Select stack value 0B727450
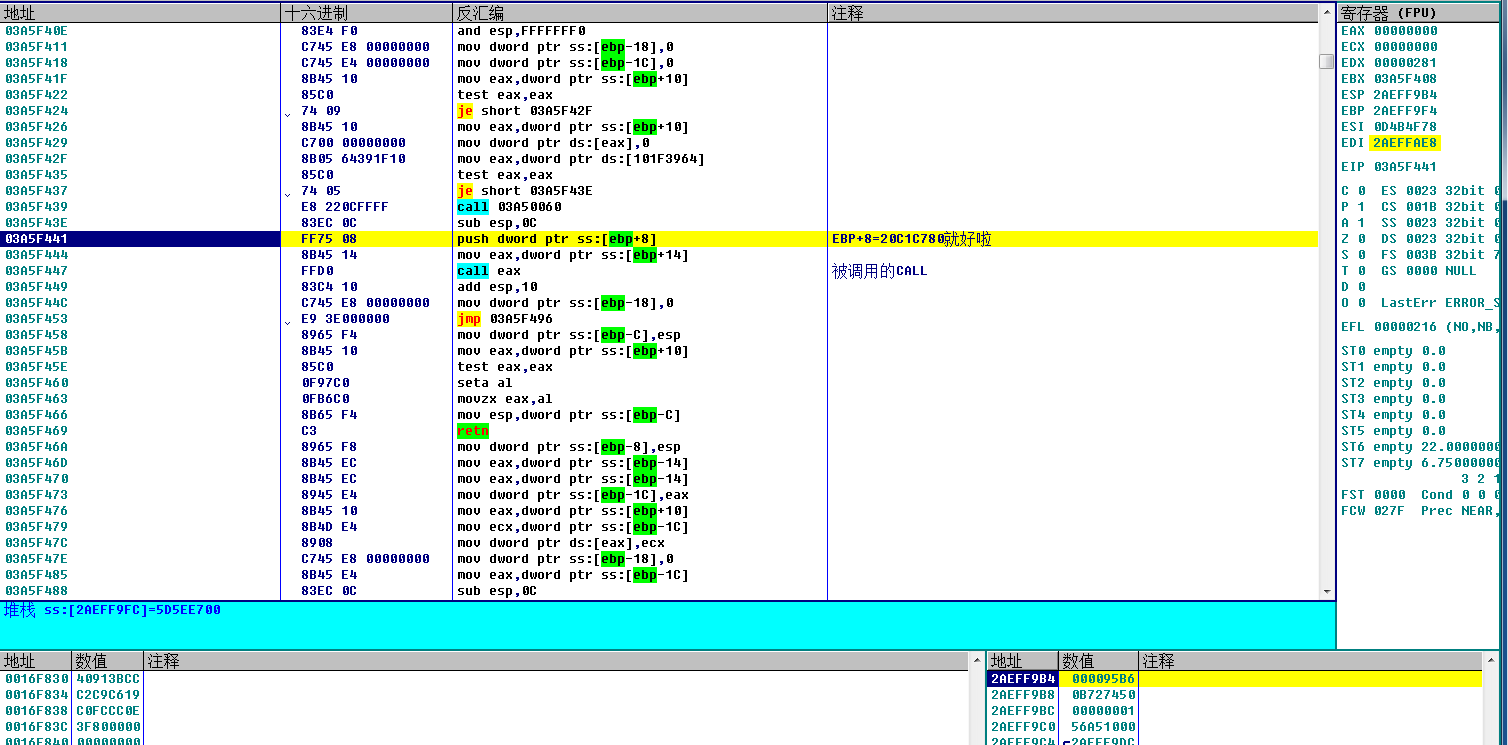 pyautogui.click(x=1103, y=695)
